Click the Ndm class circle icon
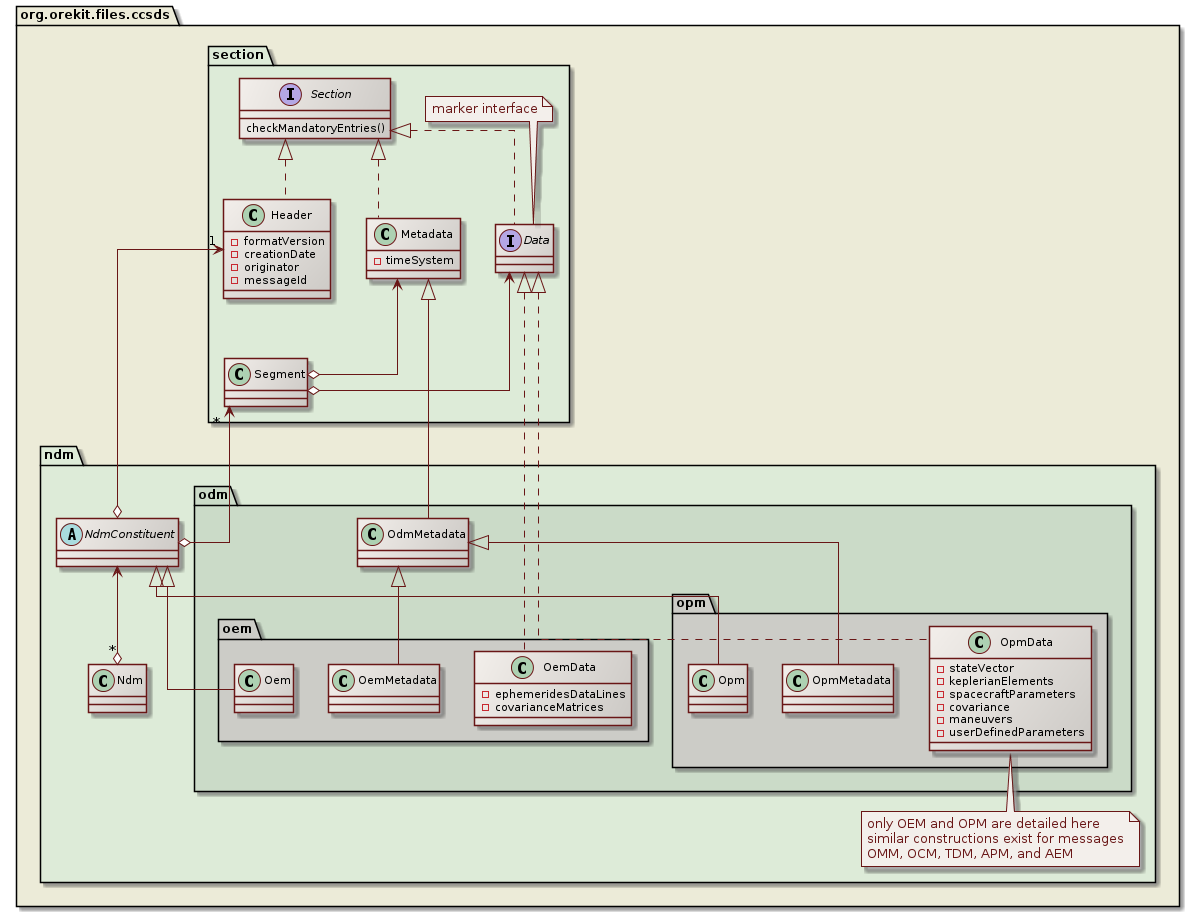Viewport: 1195px width, 912px height. tap(102, 681)
